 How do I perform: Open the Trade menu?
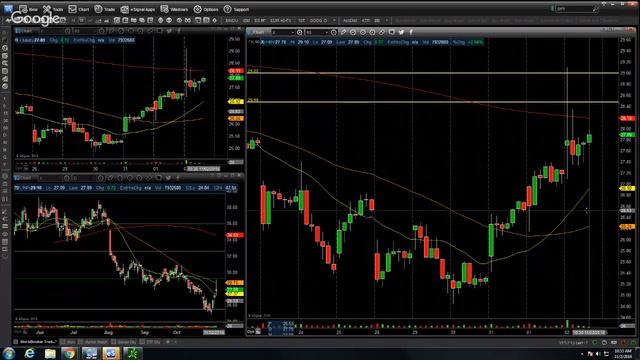(105, 9)
